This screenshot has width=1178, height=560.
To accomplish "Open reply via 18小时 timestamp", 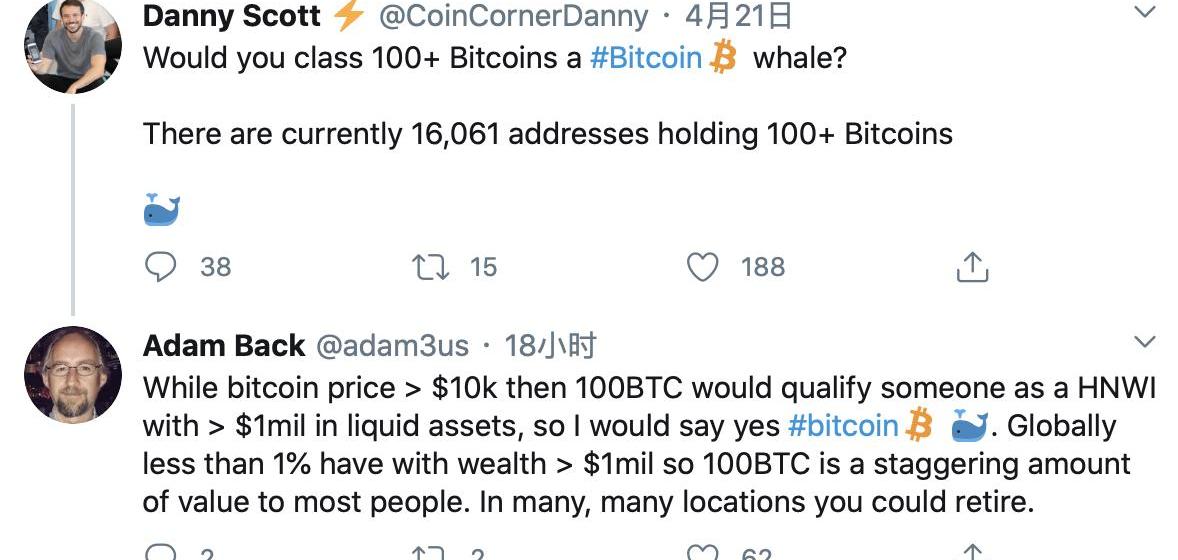I will [x=550, y=346].
